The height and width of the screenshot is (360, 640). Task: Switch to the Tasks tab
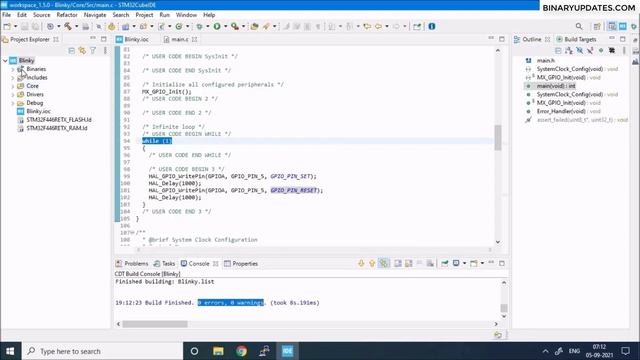tap(164, 264)
